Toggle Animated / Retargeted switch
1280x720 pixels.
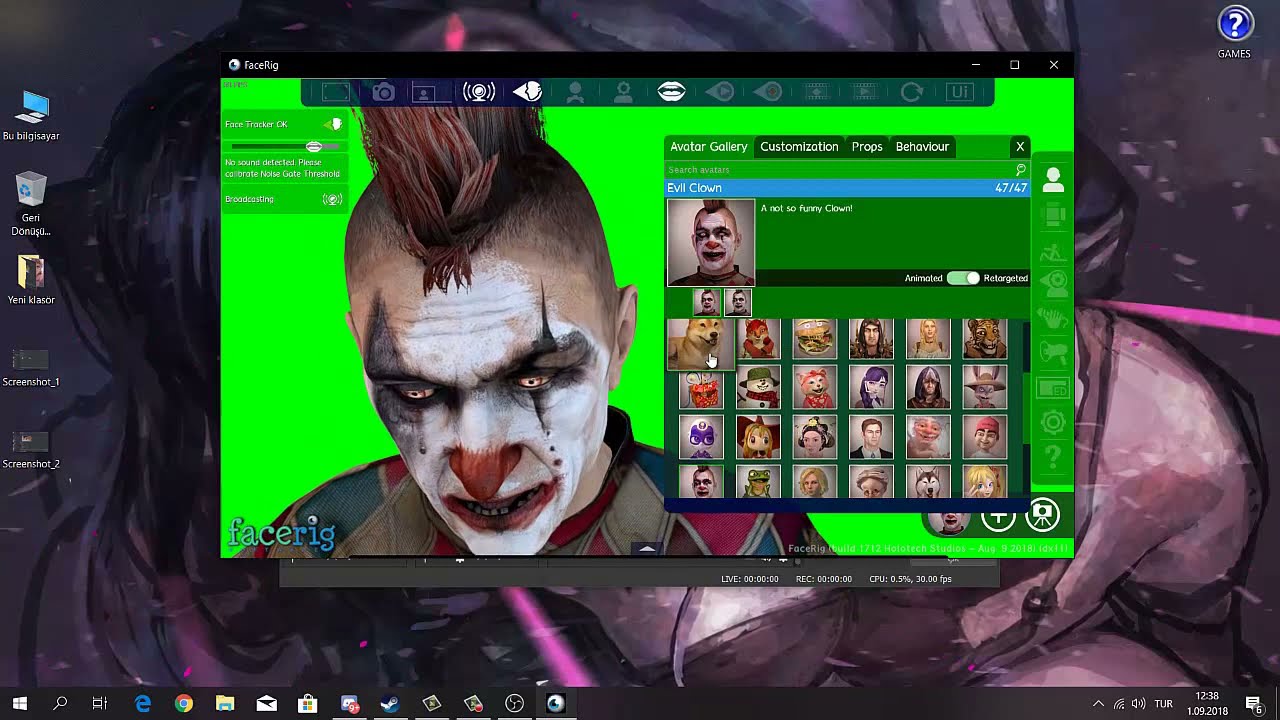coord(963,278)
